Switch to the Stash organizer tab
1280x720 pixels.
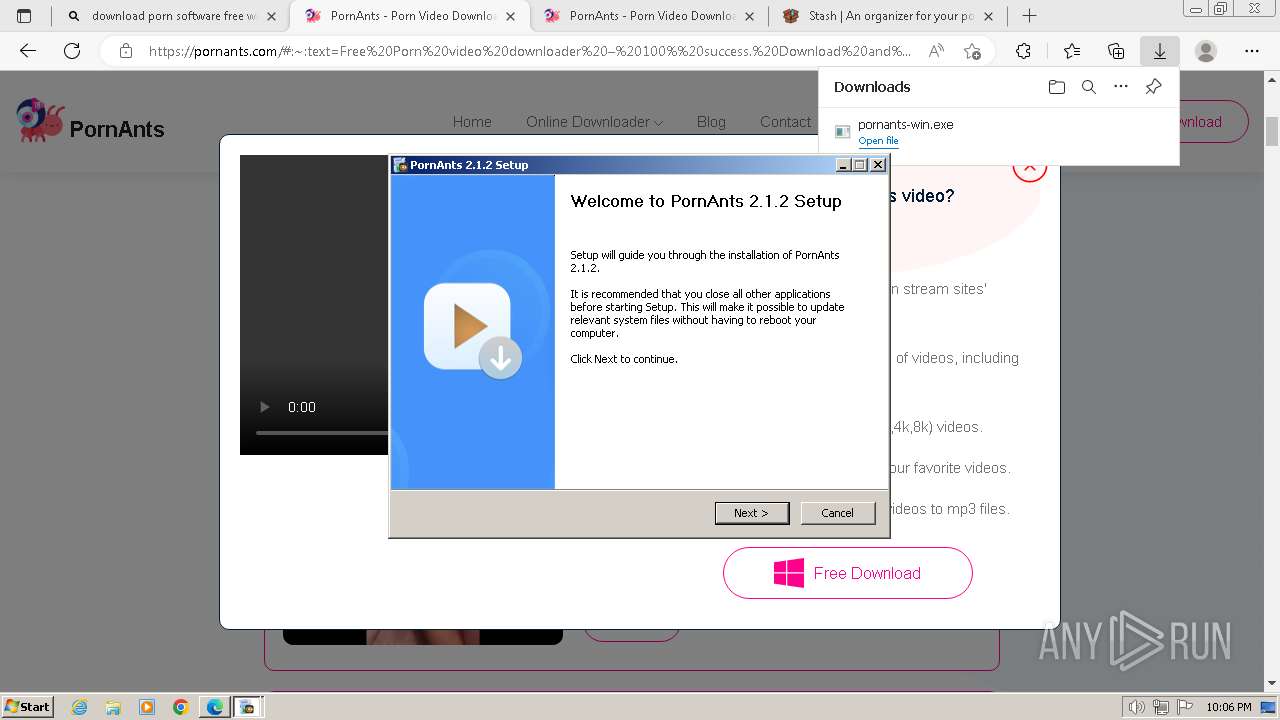(x=889, y=16)
